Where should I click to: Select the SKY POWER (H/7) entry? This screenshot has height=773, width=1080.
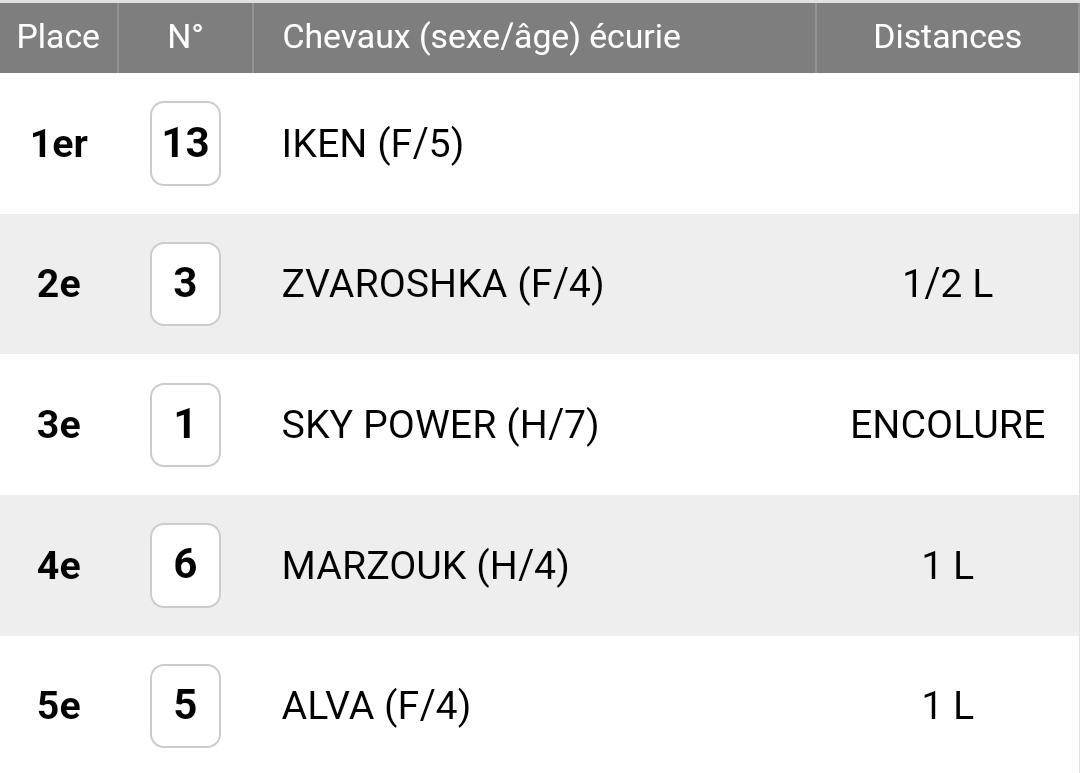pyautogui.click(x=440, y=425)
